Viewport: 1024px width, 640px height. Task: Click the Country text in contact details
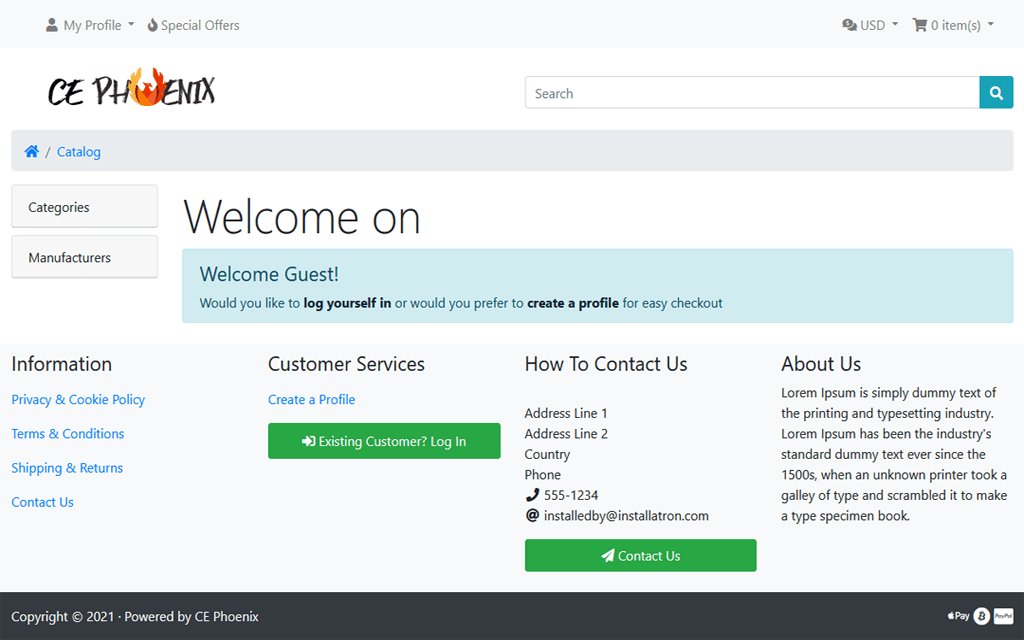(x=547, y=454)
